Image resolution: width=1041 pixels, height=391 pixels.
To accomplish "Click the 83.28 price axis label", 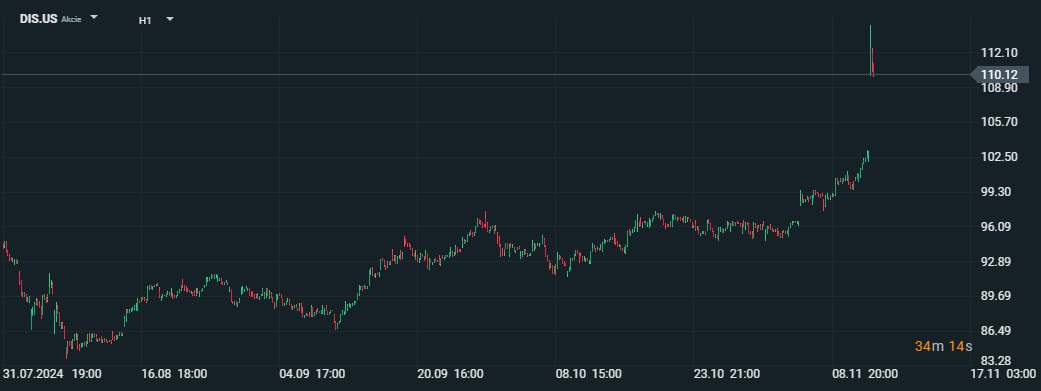I will 999,360.
